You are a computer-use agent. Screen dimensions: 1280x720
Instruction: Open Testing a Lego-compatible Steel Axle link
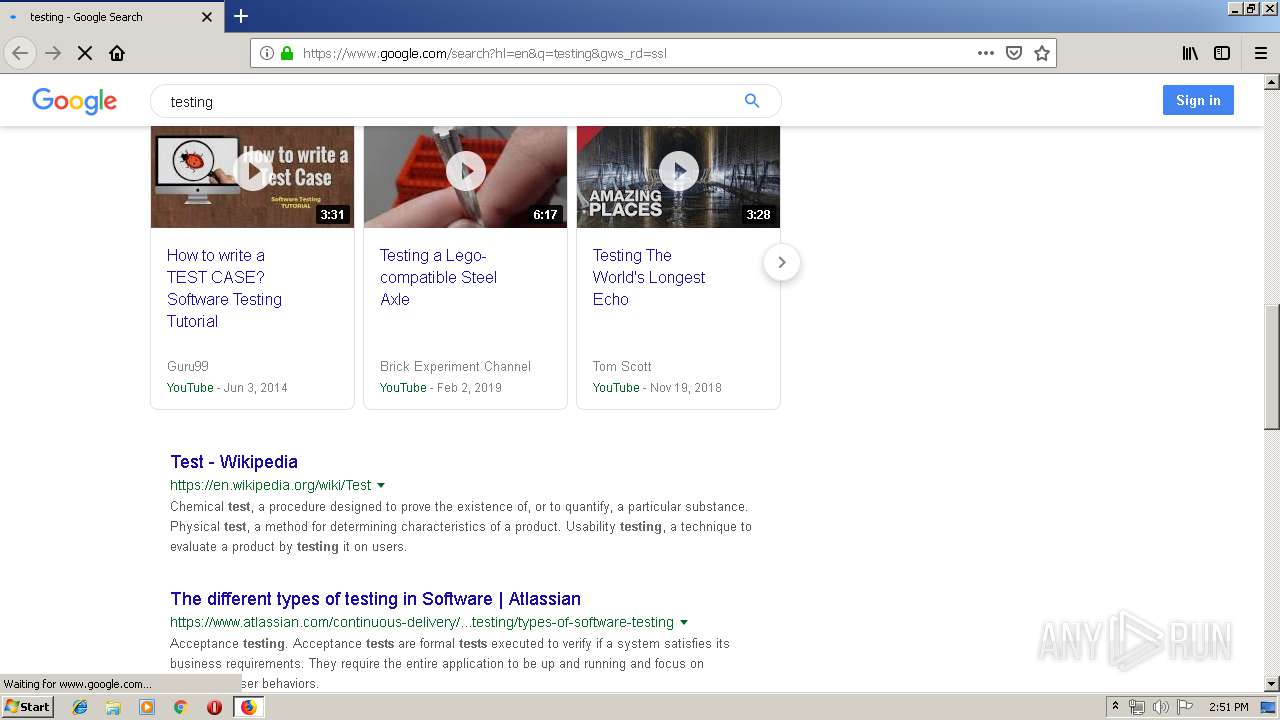[x=438, y=277]
